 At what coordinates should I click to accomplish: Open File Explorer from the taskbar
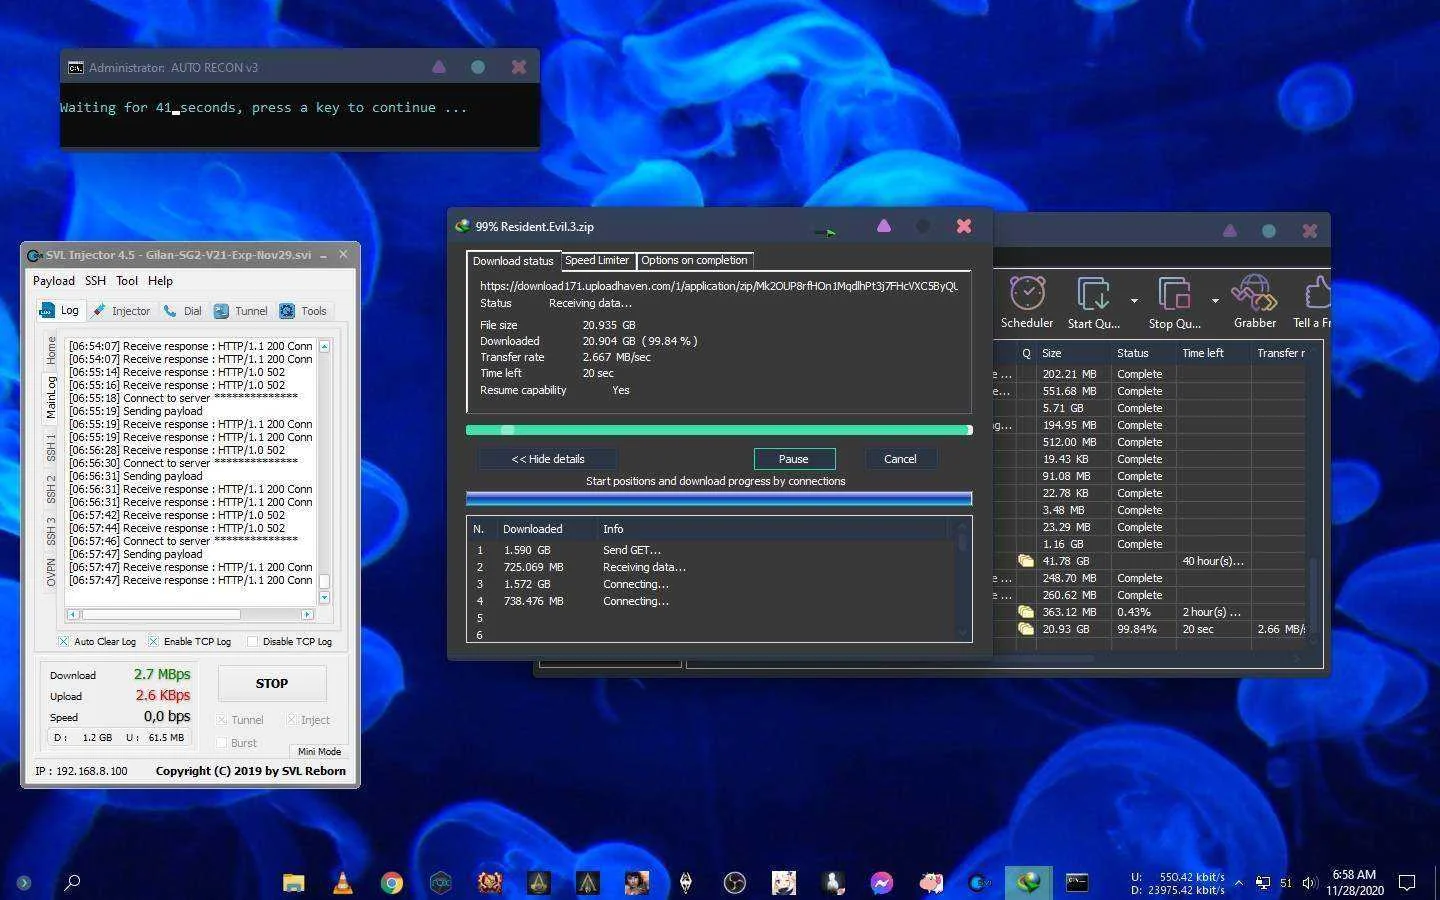click(293, 882)
